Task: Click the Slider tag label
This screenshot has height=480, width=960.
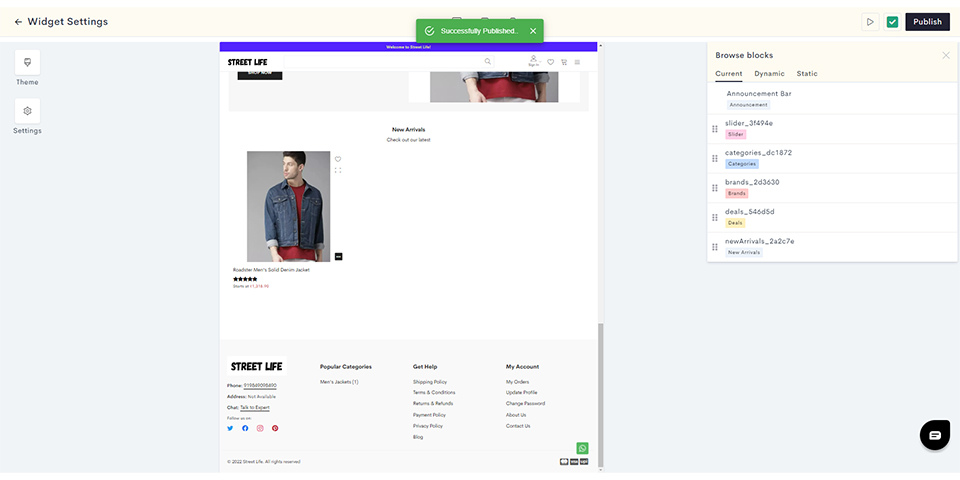Action: coord(735,134)
